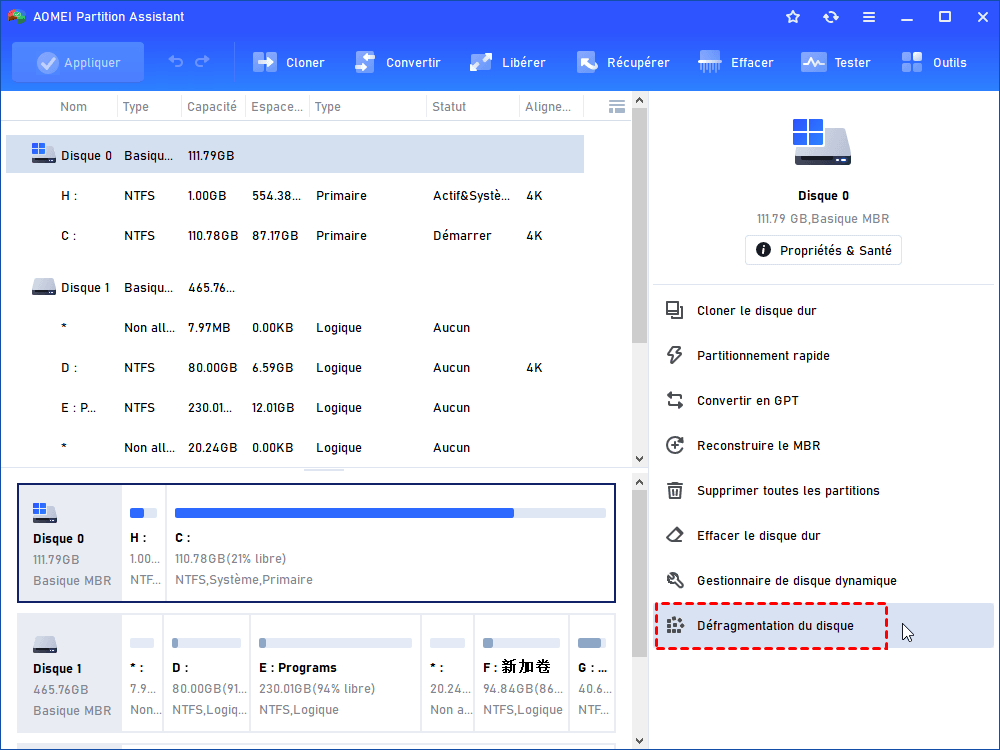
Task: Click disk map scrollbar up arrow
Action: [x=639, y=483]
